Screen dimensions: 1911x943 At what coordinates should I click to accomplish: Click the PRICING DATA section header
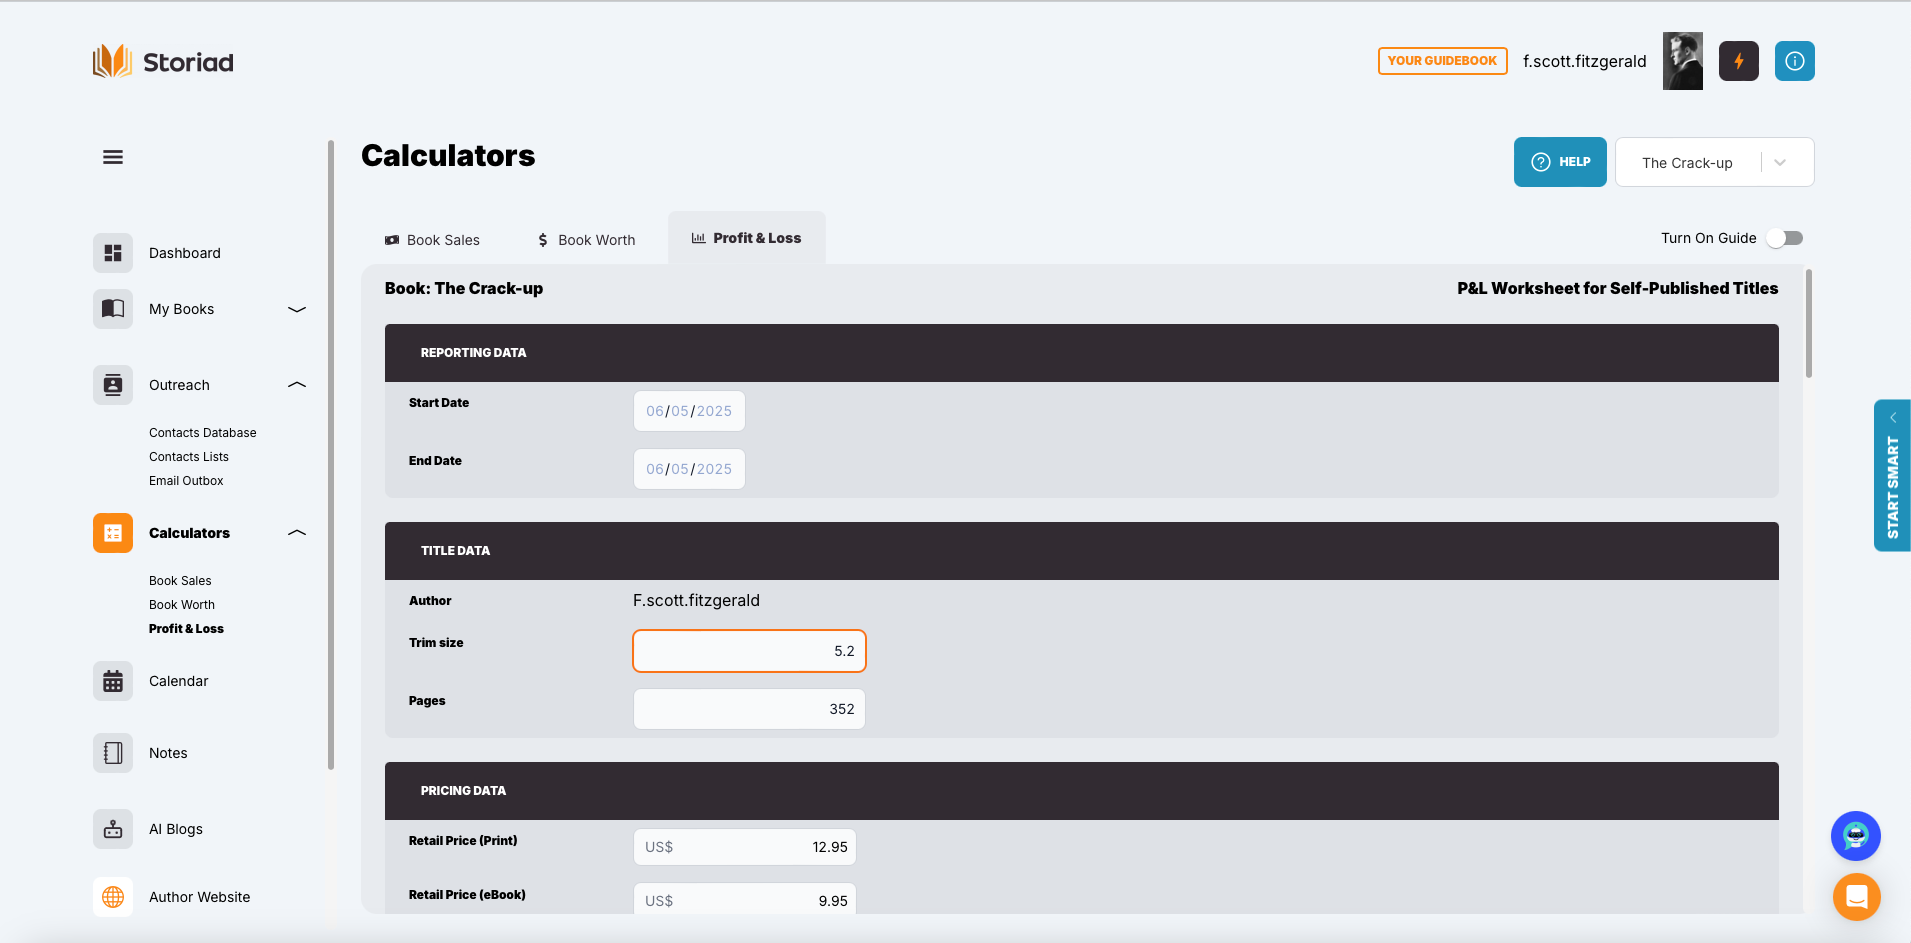pyautogui.click(x=1082, y=791)
